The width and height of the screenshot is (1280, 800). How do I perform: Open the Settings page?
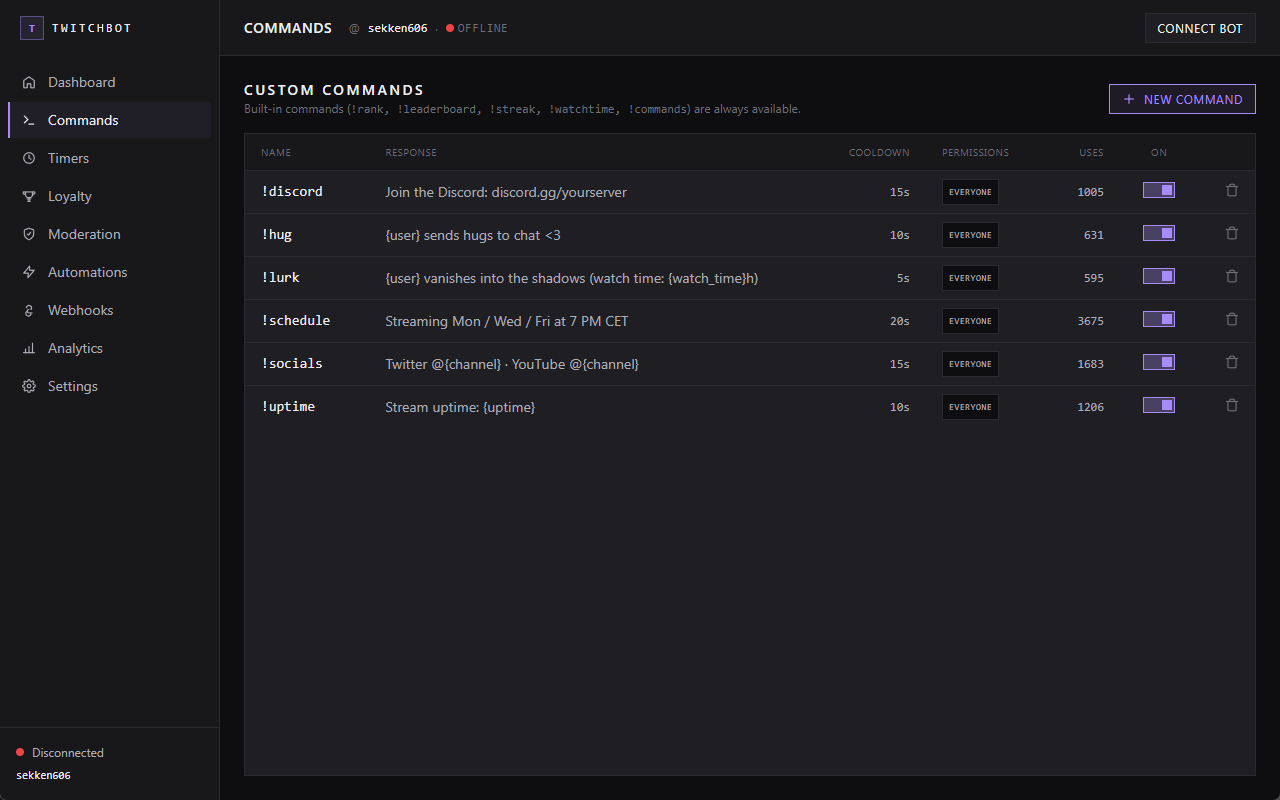(109, 386)
